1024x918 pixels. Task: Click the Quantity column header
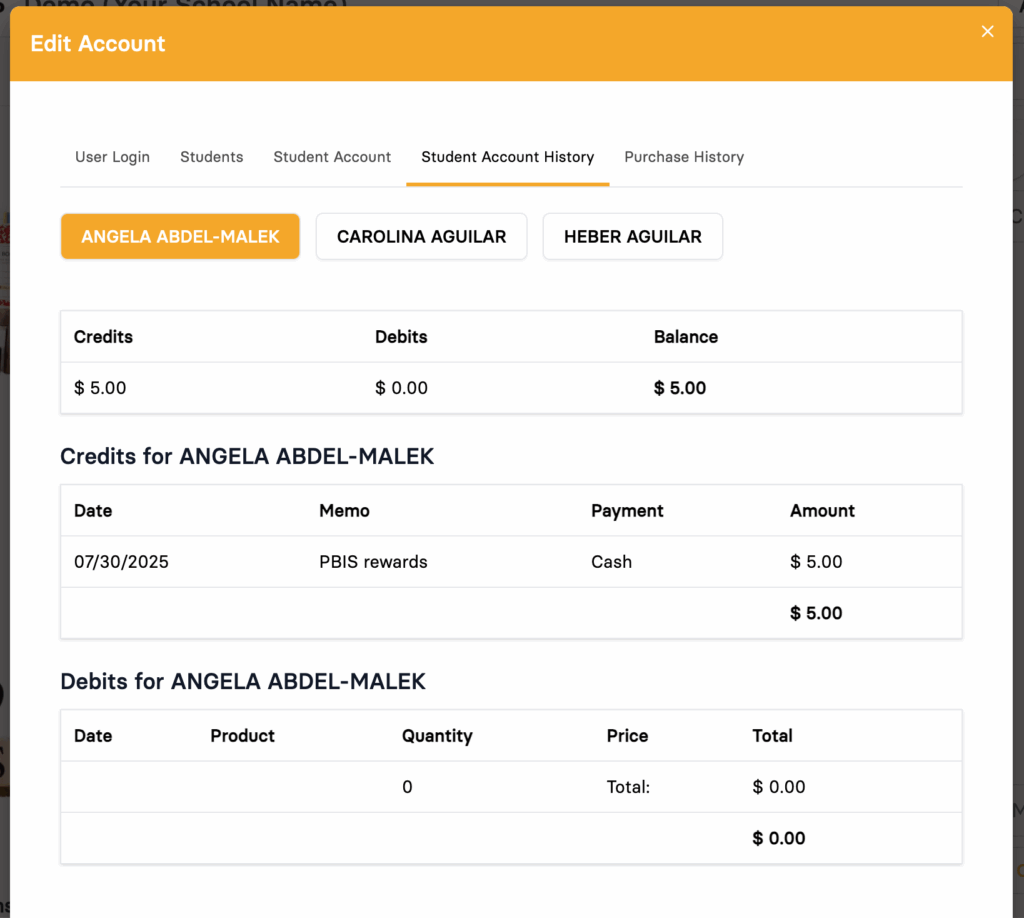(437, 736)
